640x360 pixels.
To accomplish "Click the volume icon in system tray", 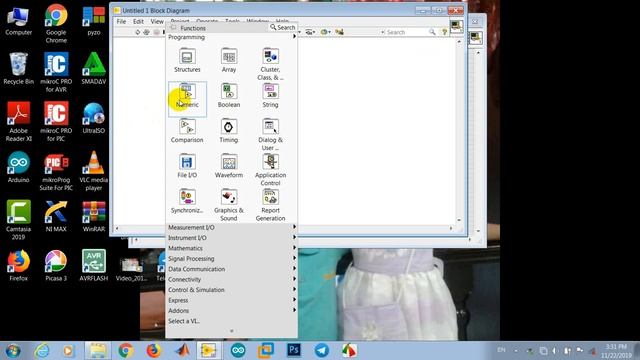I will [554, 351].
